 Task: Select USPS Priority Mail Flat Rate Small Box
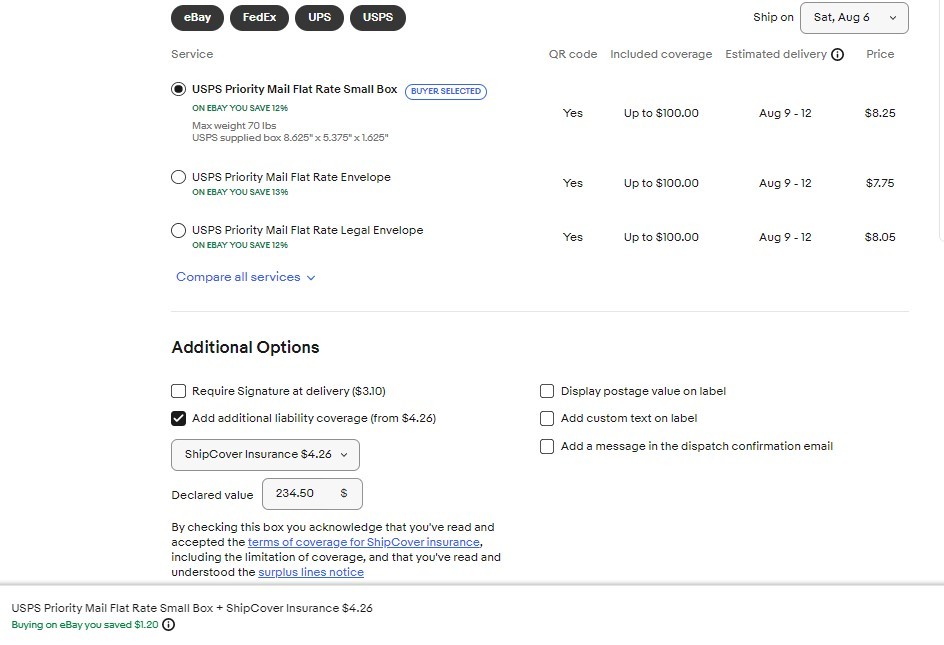point(178,89)
